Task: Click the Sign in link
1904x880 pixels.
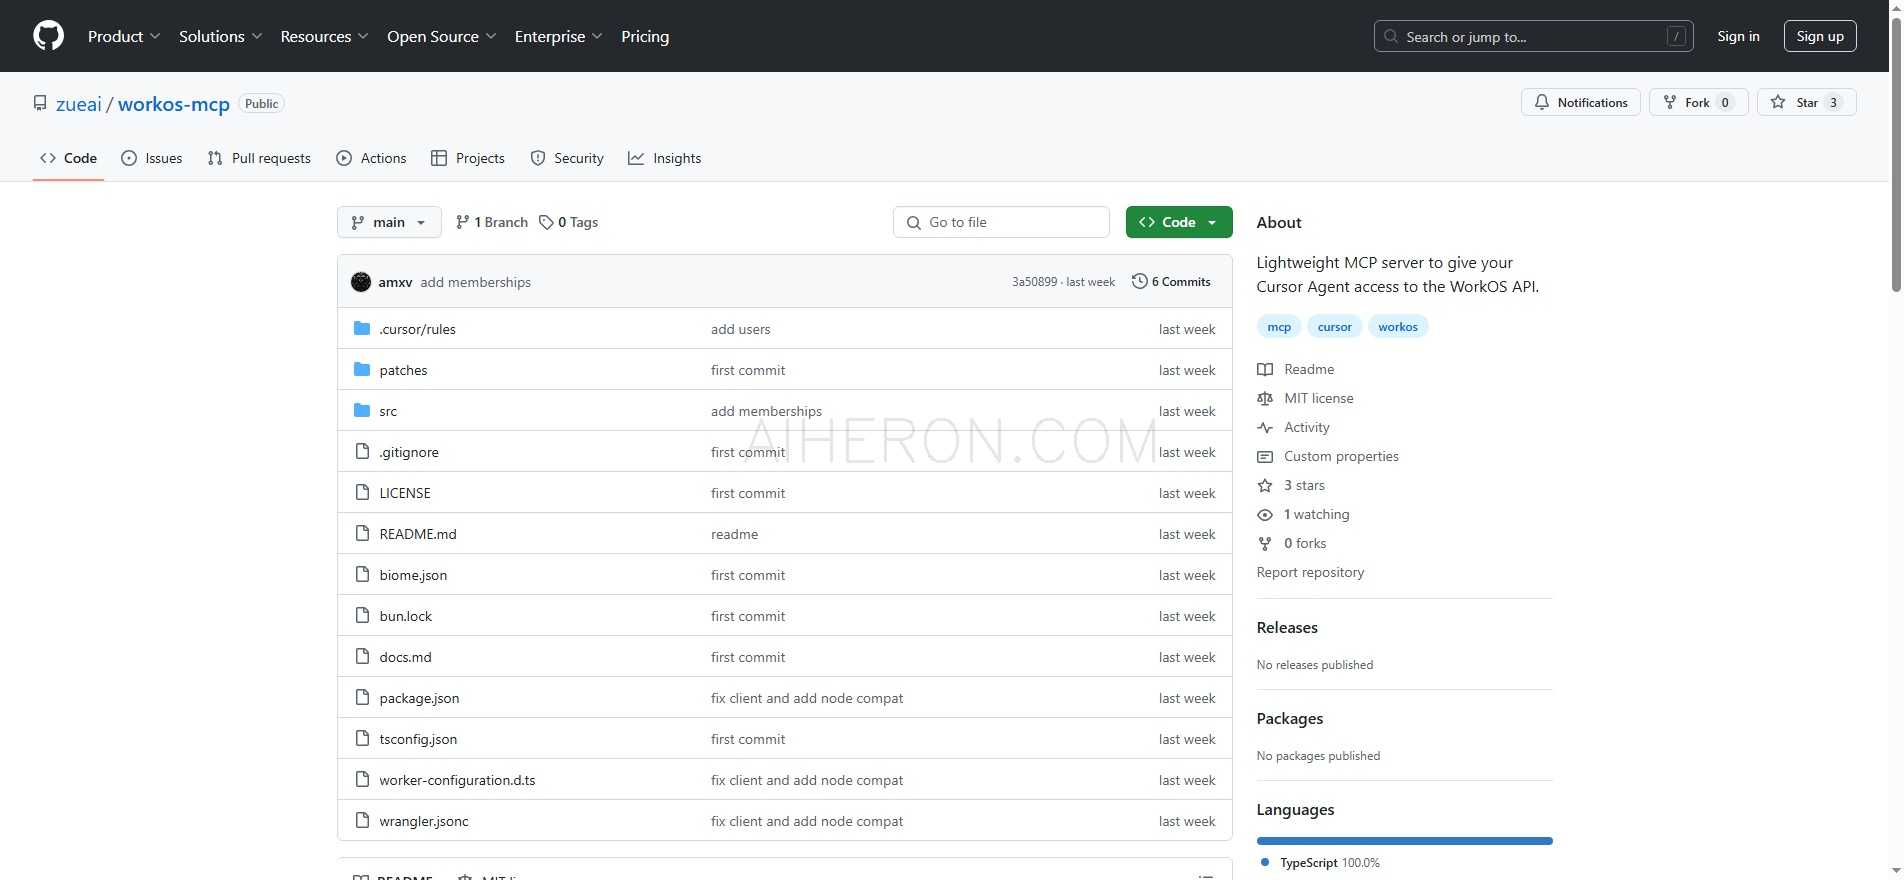Action: (x=1738, y=36)
